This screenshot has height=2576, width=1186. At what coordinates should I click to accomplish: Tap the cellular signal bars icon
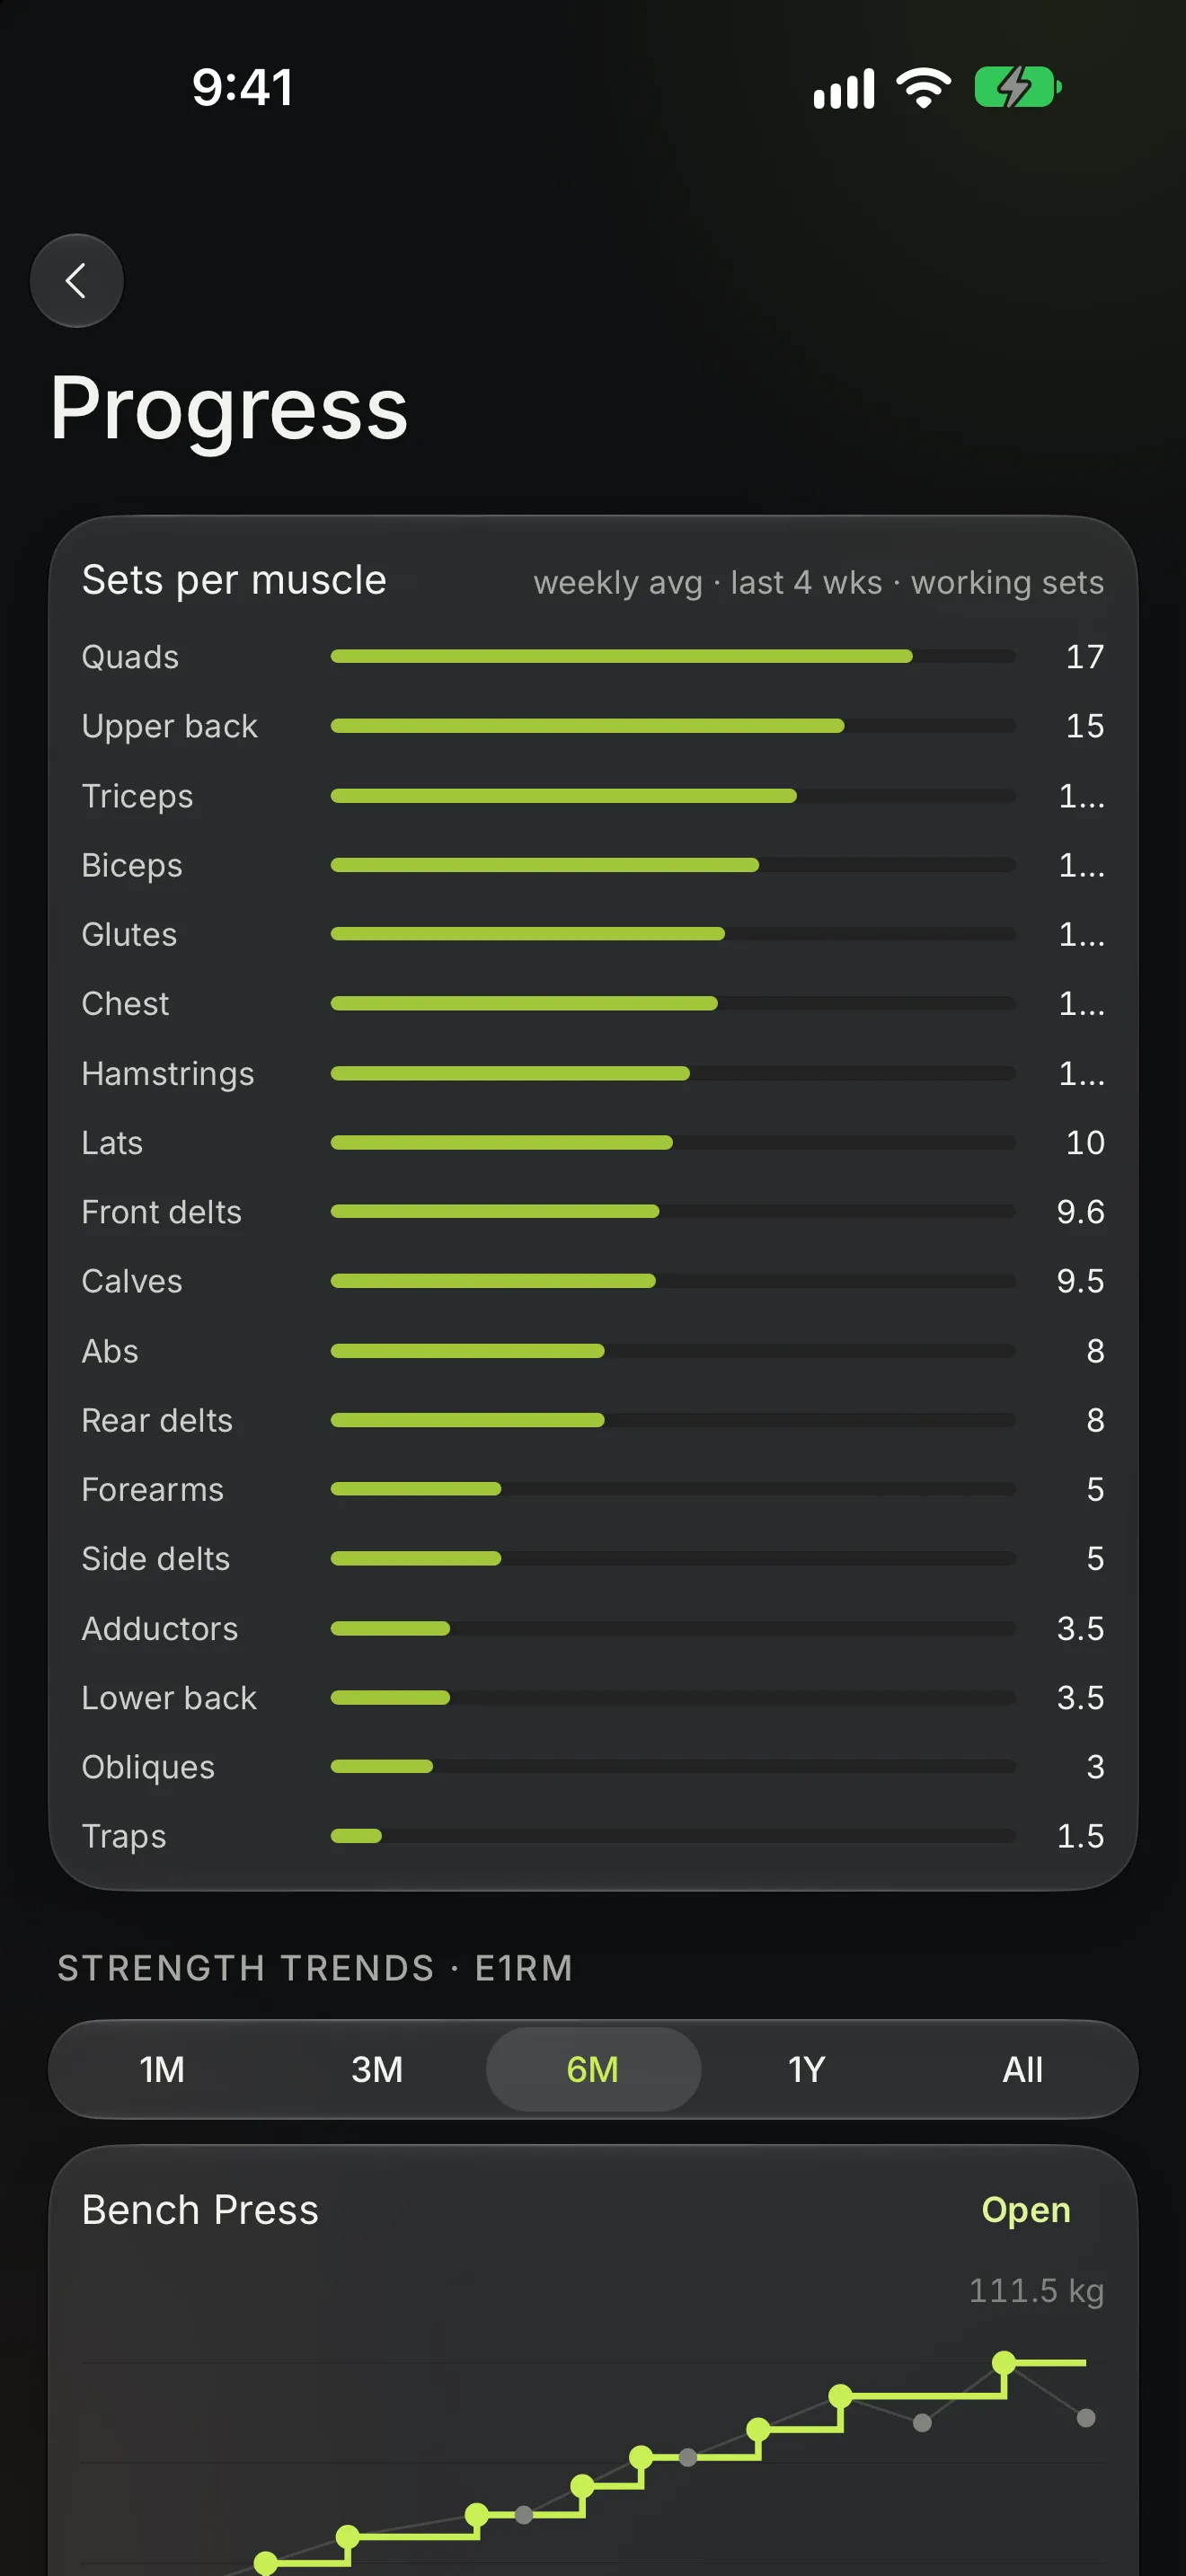[x=844, y=88]
